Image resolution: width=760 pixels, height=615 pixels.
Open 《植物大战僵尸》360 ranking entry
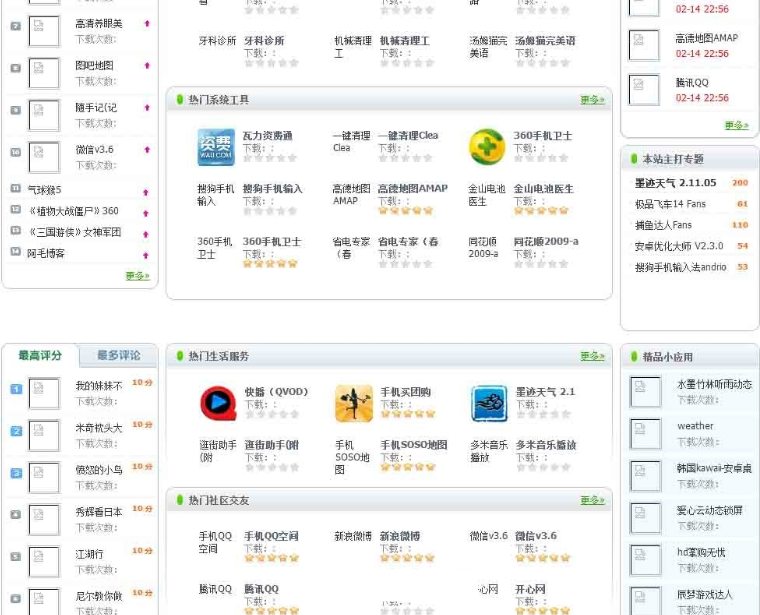click(x=73, y=211)
